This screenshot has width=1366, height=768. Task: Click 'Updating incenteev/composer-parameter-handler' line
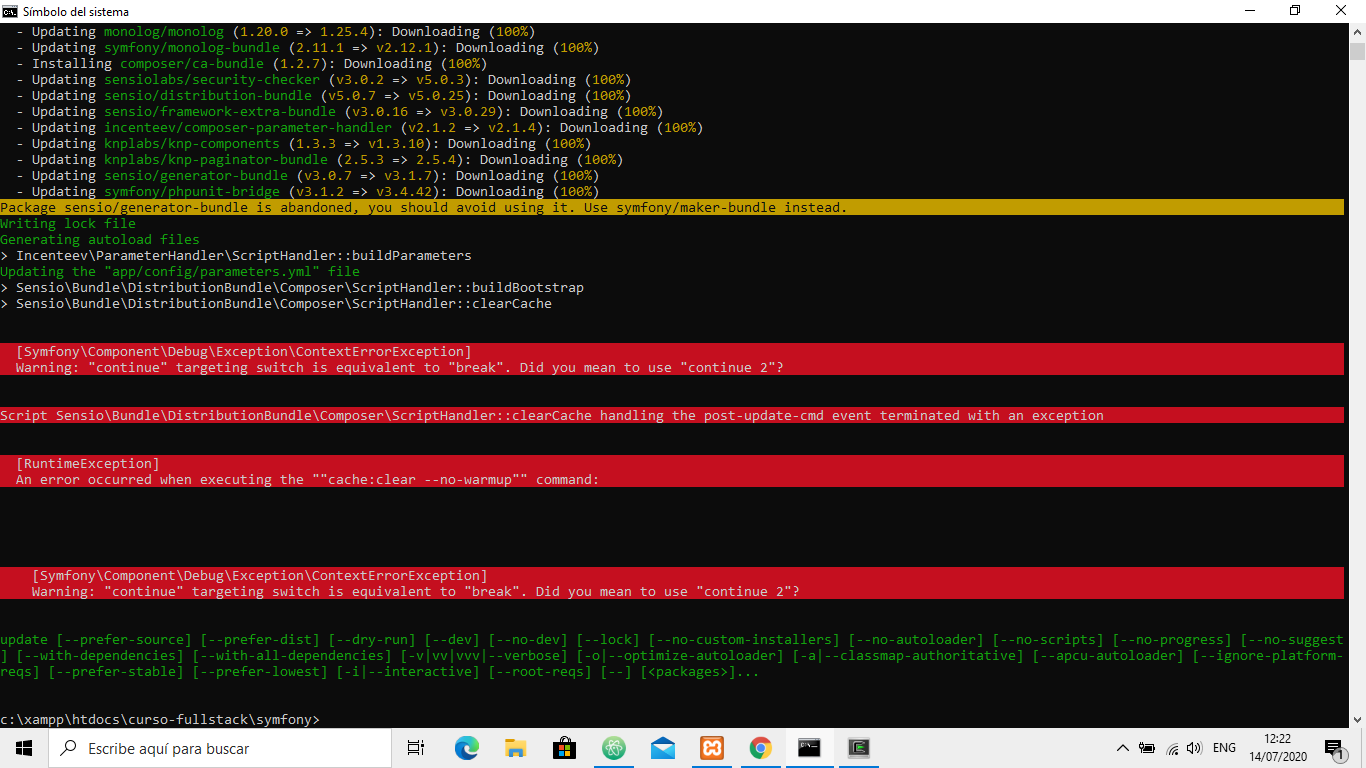[x=360, y=128]
